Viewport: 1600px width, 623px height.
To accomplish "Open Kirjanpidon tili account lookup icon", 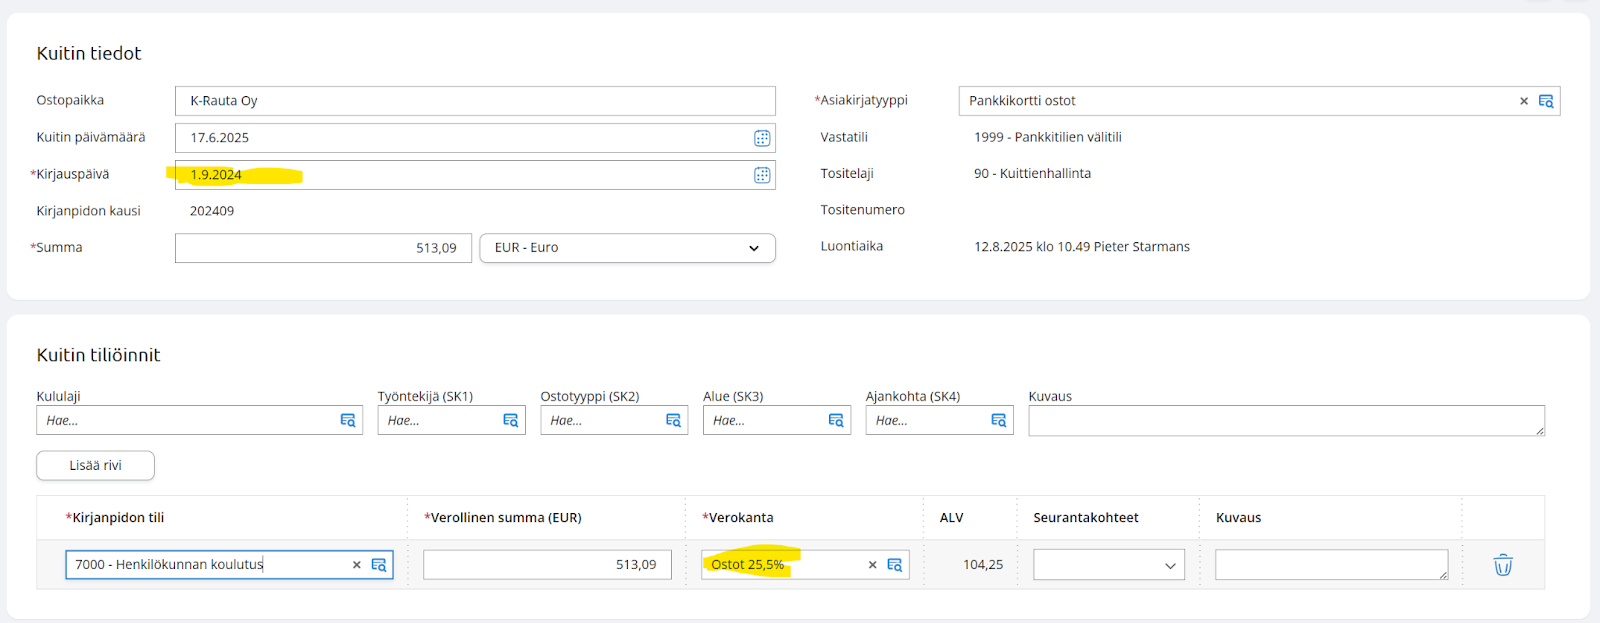I will pos(379,565).
